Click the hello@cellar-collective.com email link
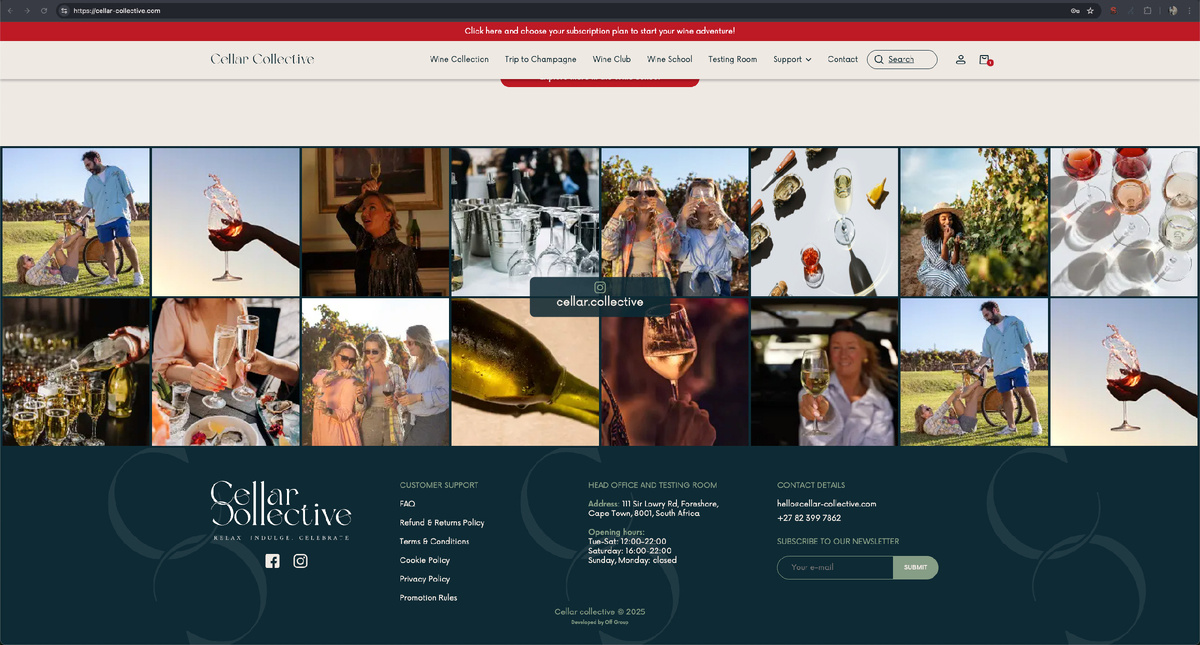This screenshot has height=645, width=1200. (826, 504)
